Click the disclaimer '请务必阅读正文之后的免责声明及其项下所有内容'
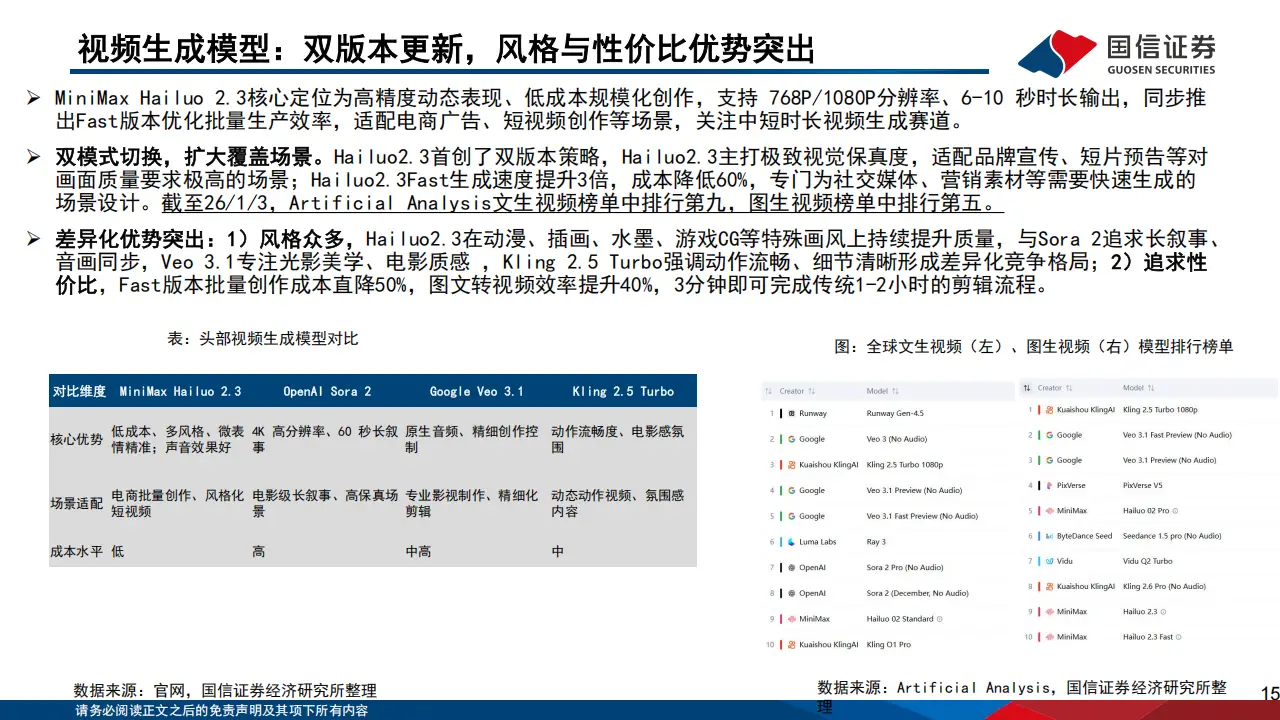The height and width of the screenshot is (720, 1280). pos(221,710)
